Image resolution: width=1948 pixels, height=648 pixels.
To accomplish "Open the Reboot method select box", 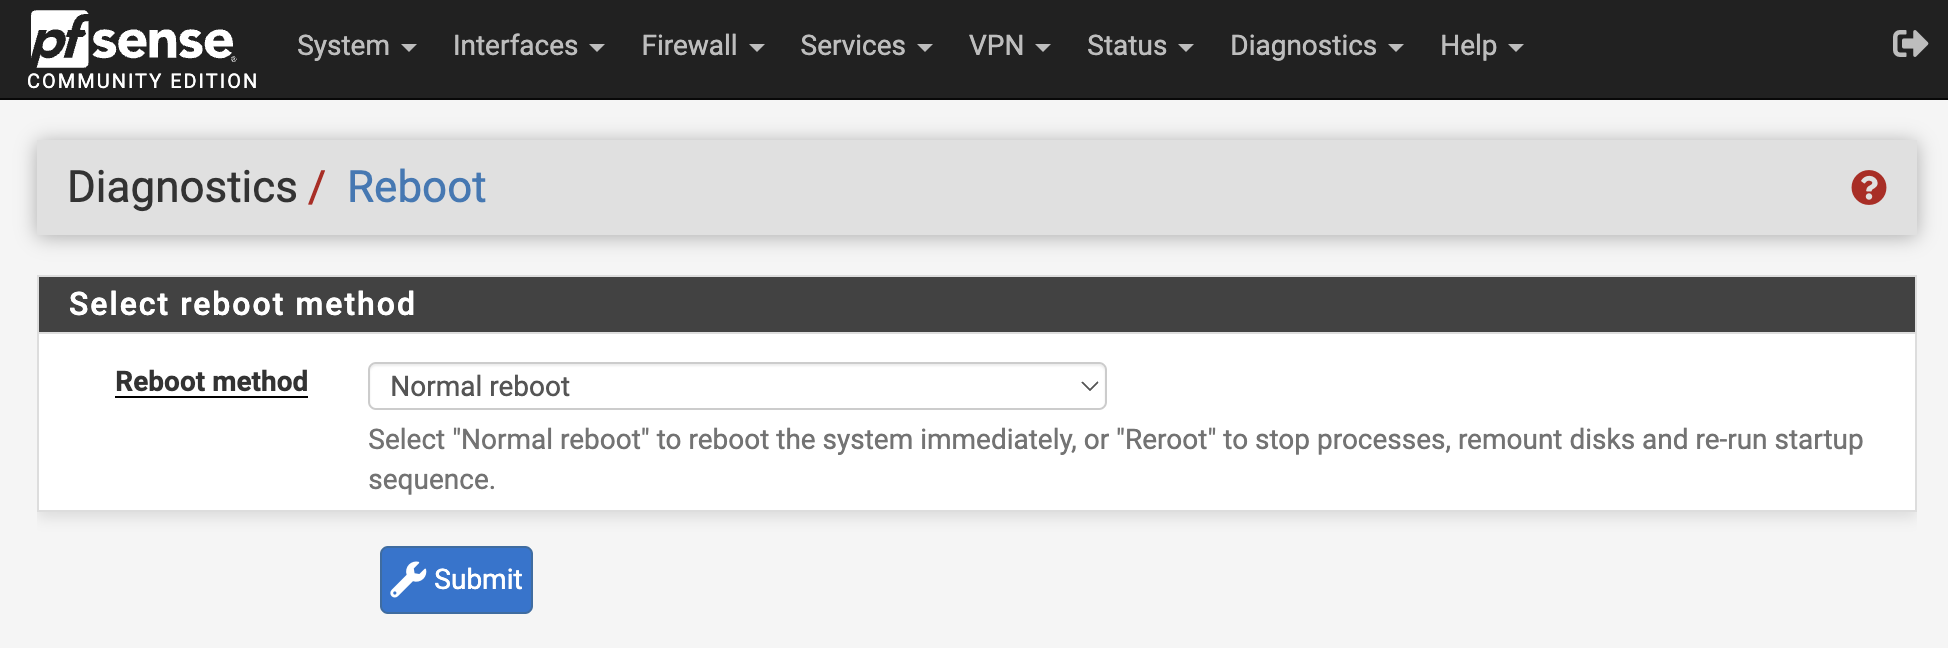I will 736,386.
